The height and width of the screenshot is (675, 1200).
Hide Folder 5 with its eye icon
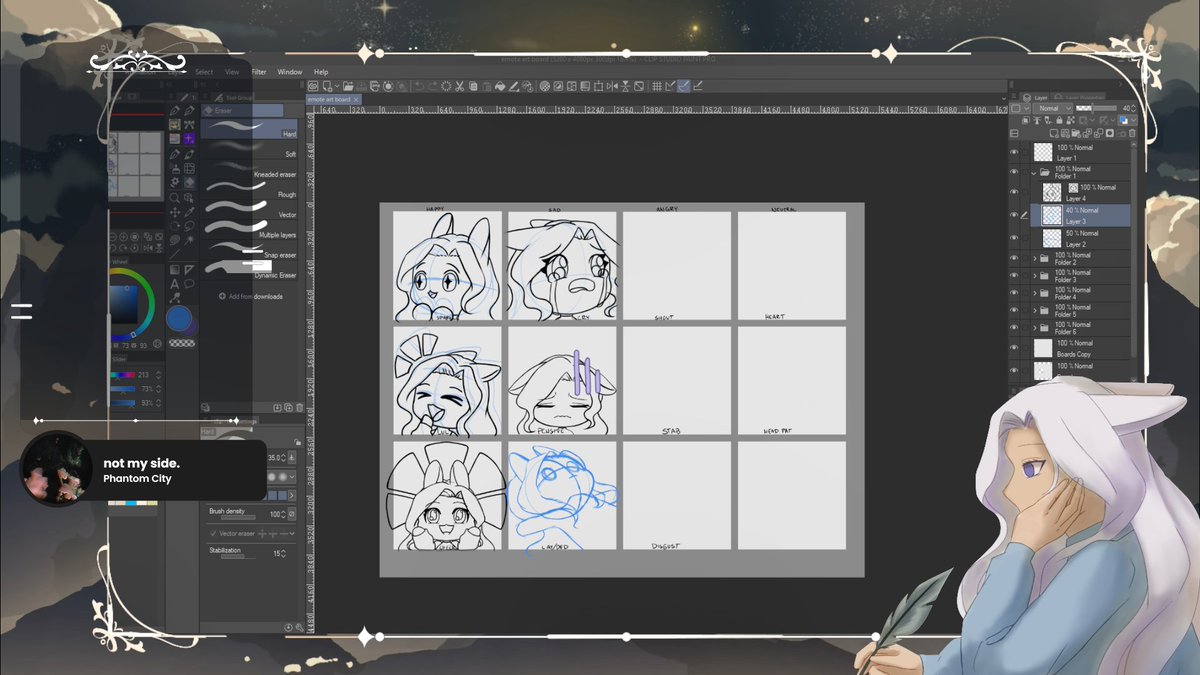1014,310
